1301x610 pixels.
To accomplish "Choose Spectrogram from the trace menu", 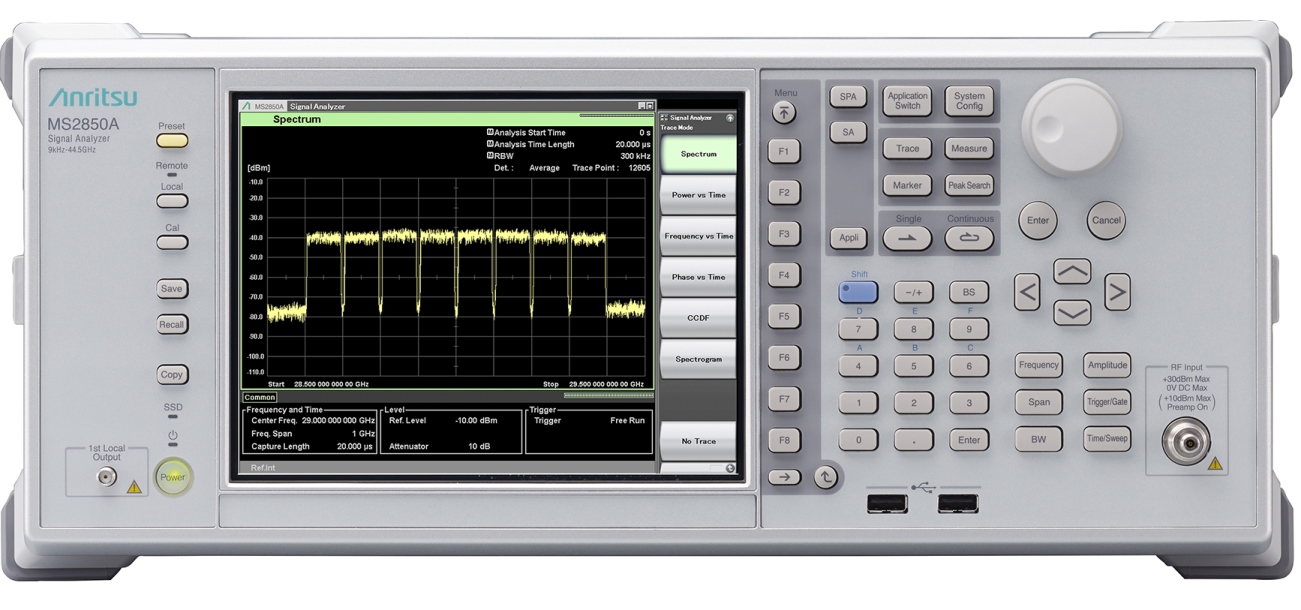I will tap(698, 359).
